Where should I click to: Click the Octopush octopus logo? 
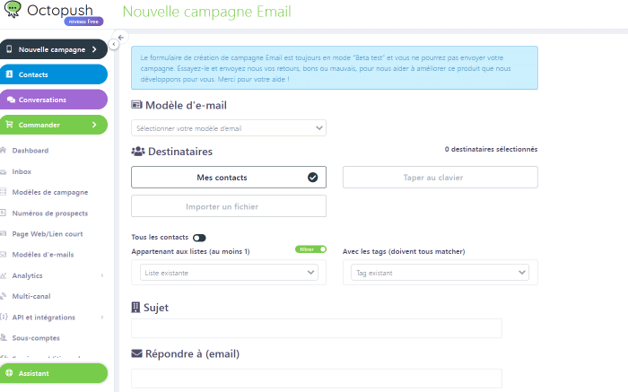pos(12,9)
